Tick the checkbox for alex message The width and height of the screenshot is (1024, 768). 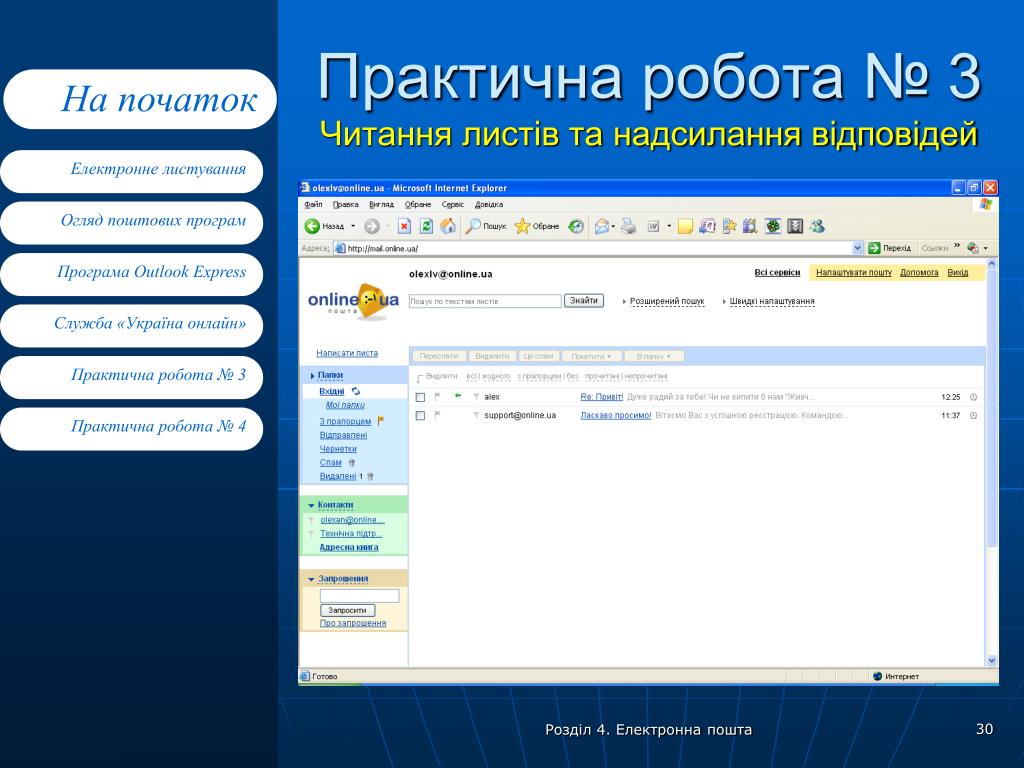pos(420,397)
